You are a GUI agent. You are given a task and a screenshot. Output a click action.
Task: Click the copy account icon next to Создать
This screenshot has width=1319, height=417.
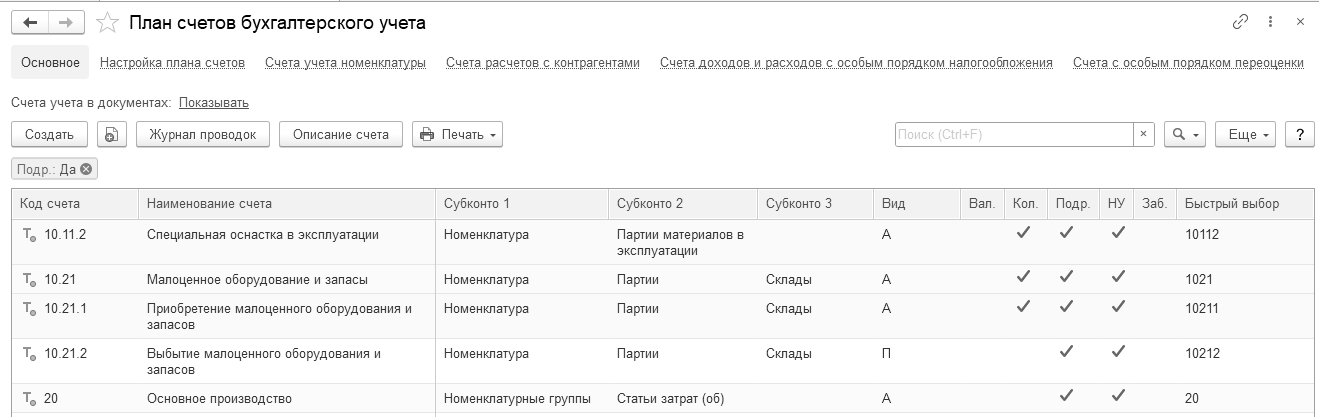(x=112, y=134)
